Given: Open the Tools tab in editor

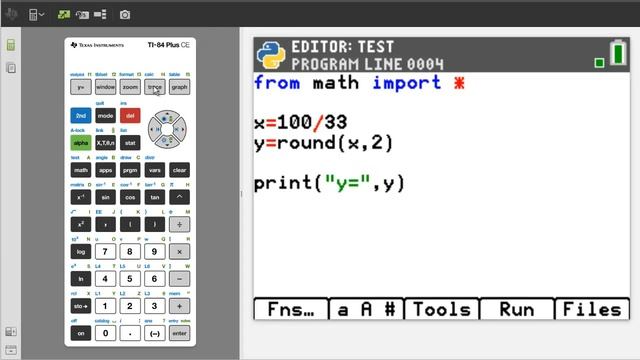Looking at the screenshot, I should pos(442,309).
